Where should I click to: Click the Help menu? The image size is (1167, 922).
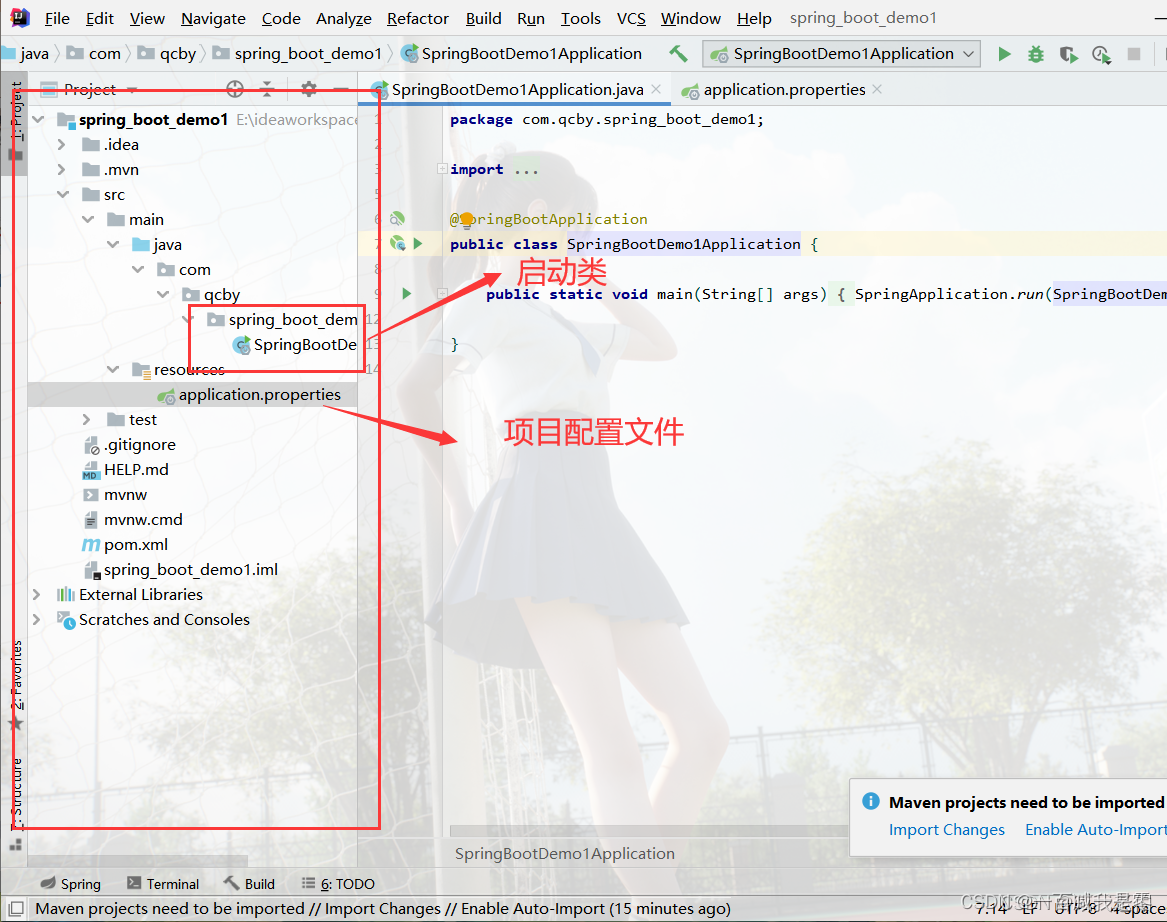[x=754, y=18]
